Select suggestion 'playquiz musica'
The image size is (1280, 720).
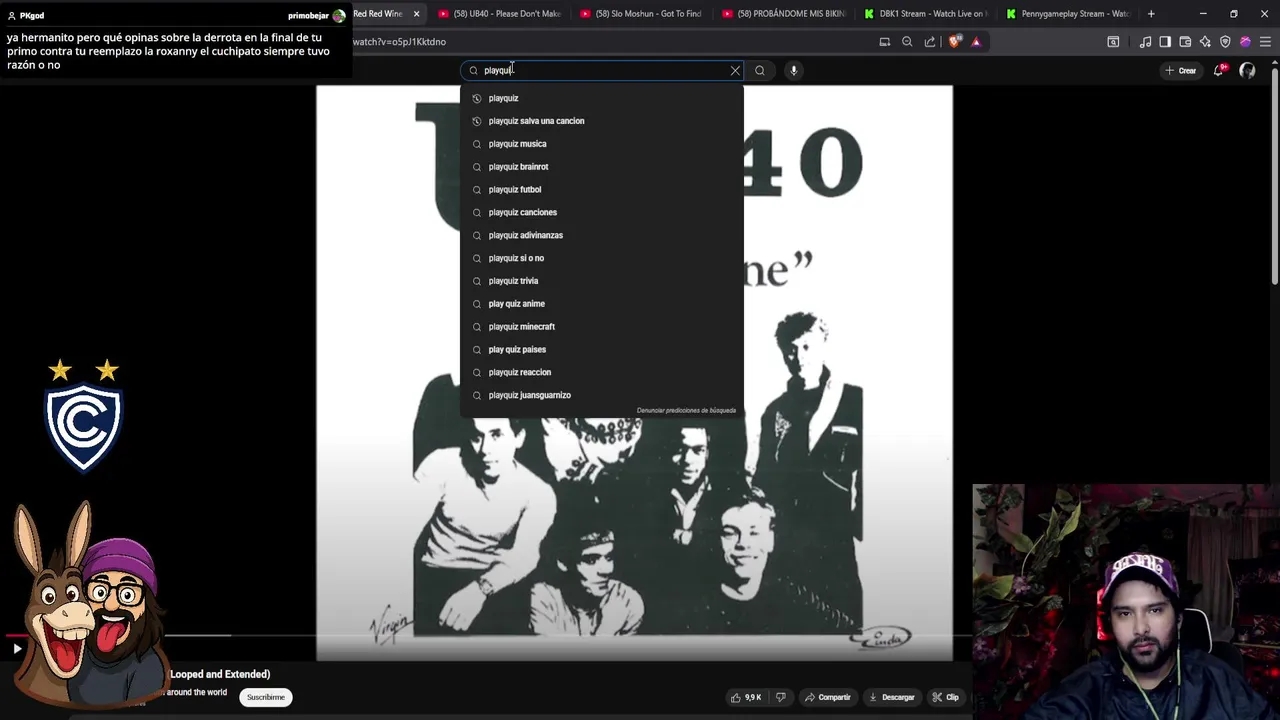tap(602, 144)
